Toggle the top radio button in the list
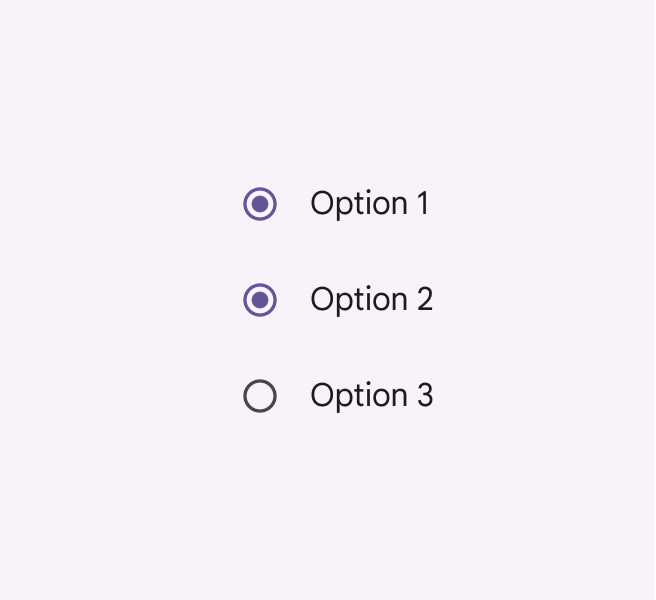This screenshot has width=656, height=600. pyautogui.click(x=260, y=204)
